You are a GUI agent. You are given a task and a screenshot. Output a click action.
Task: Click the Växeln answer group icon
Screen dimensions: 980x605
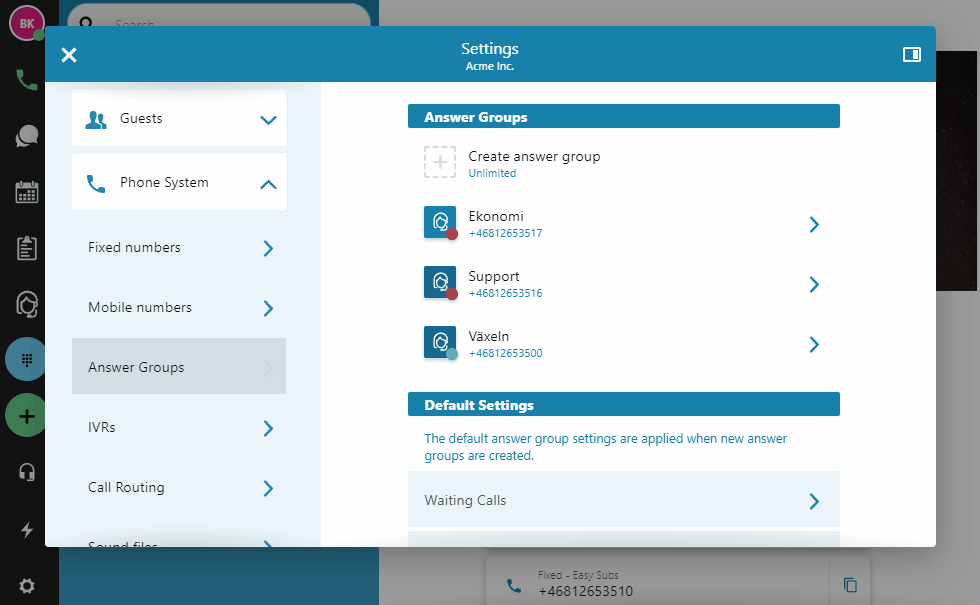[x=441, y=342]
